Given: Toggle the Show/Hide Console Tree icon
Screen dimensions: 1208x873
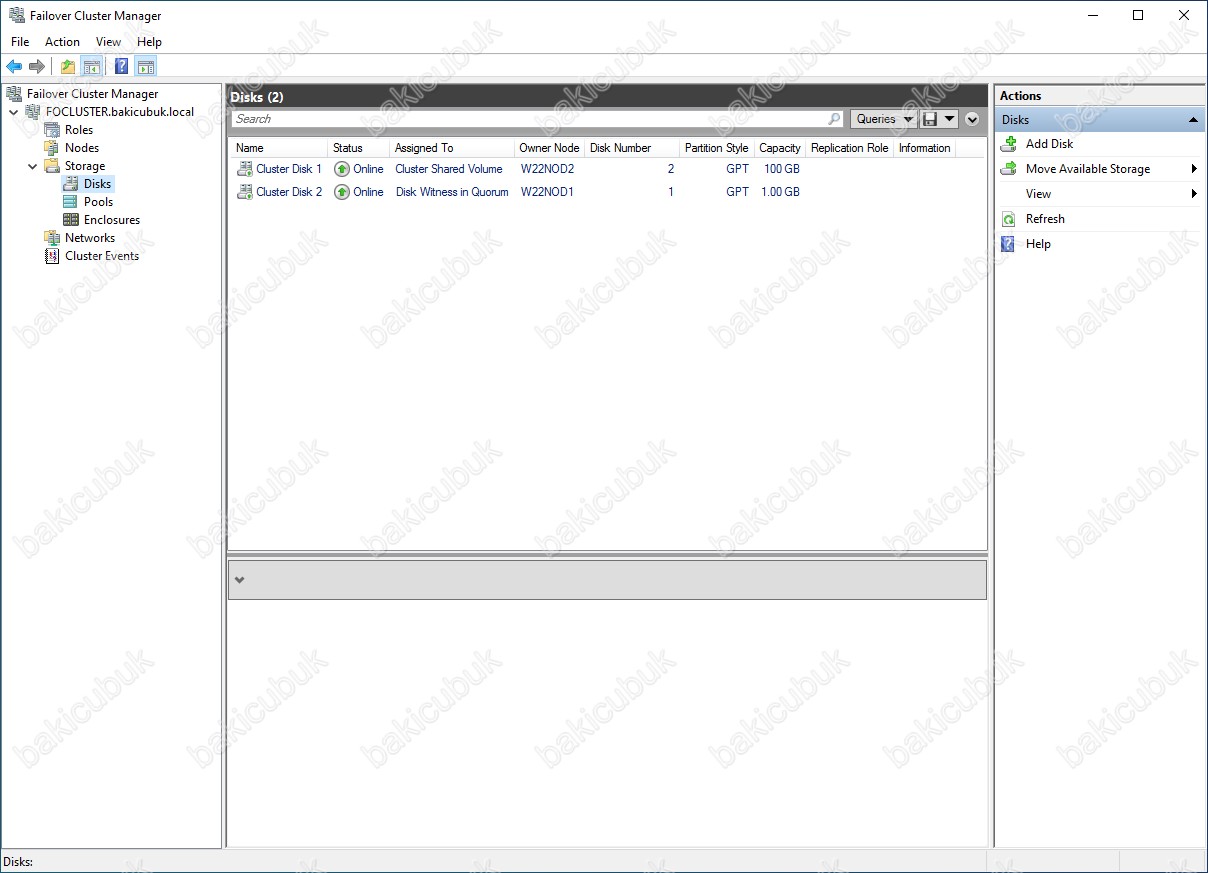Looking at the screenshot, I should (x=91, y=67).
